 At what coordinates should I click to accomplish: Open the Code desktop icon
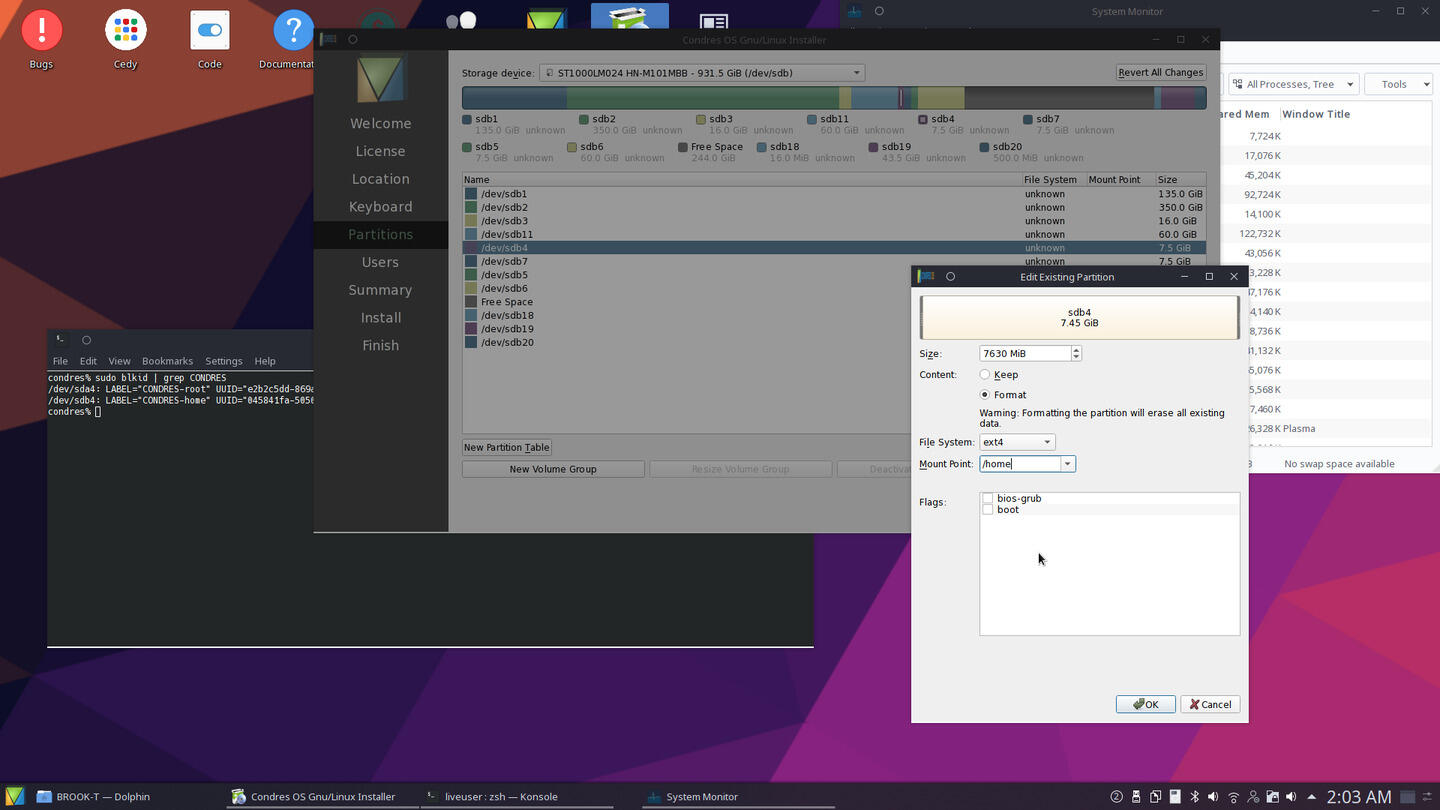[x=209, y=40]
